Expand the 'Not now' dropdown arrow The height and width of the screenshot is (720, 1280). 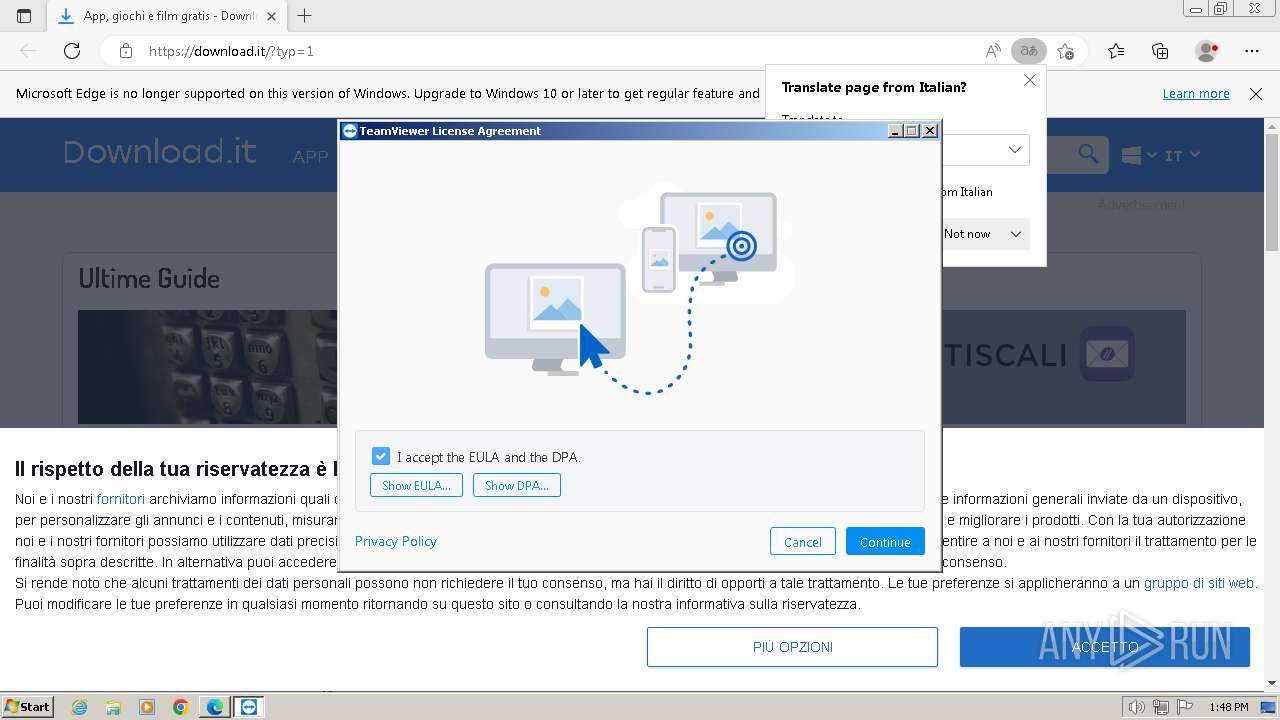(1016, 234)
